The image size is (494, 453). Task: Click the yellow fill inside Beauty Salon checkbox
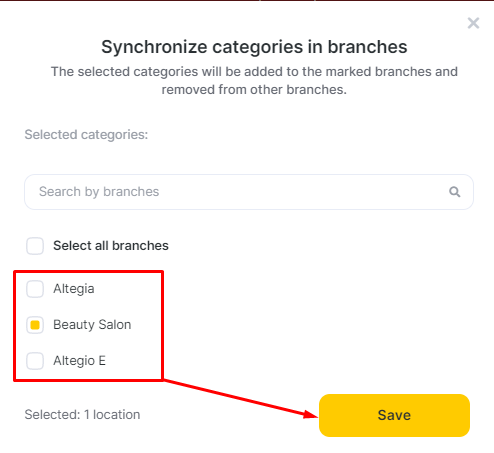tap(35, 325)
